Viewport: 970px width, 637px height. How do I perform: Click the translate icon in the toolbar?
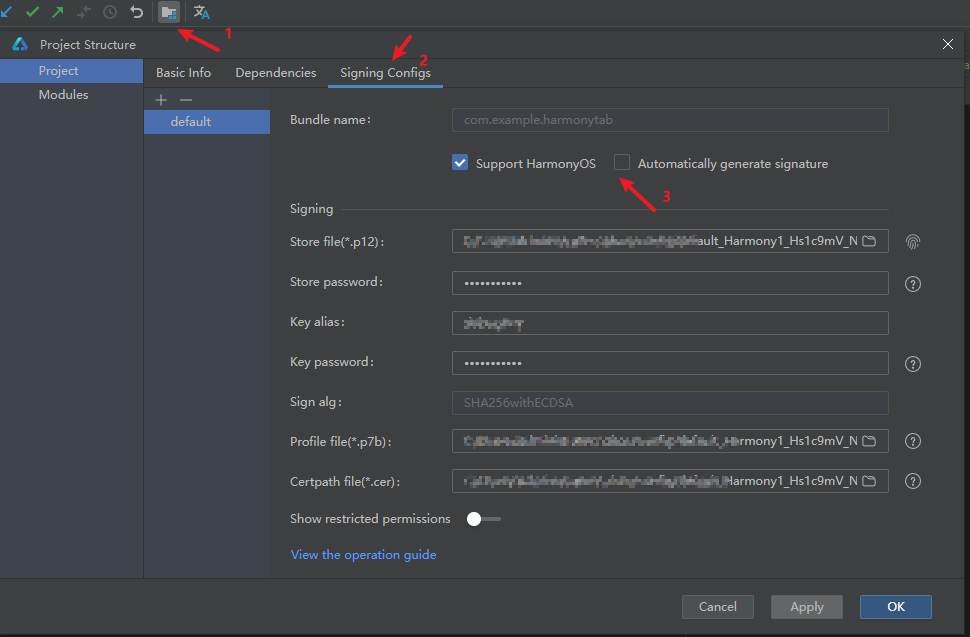pos(202,12)
